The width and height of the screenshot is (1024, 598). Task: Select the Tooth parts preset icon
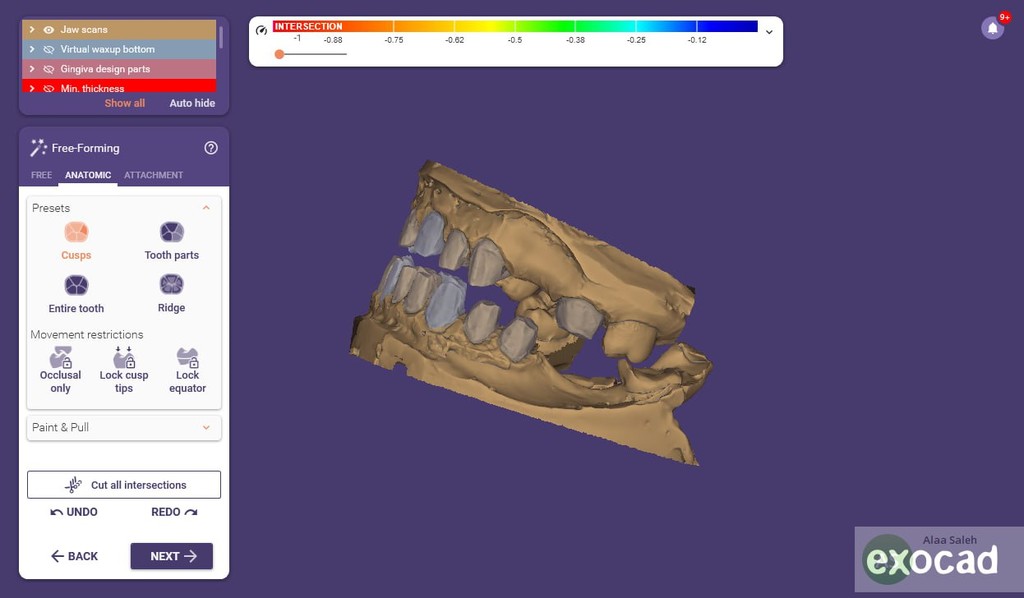pos(172,232)
